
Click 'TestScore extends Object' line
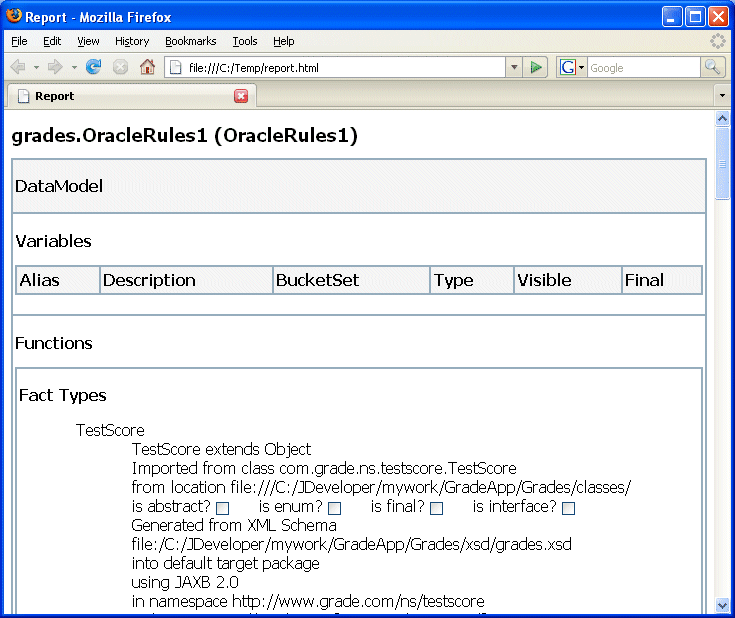coord(221,449)
